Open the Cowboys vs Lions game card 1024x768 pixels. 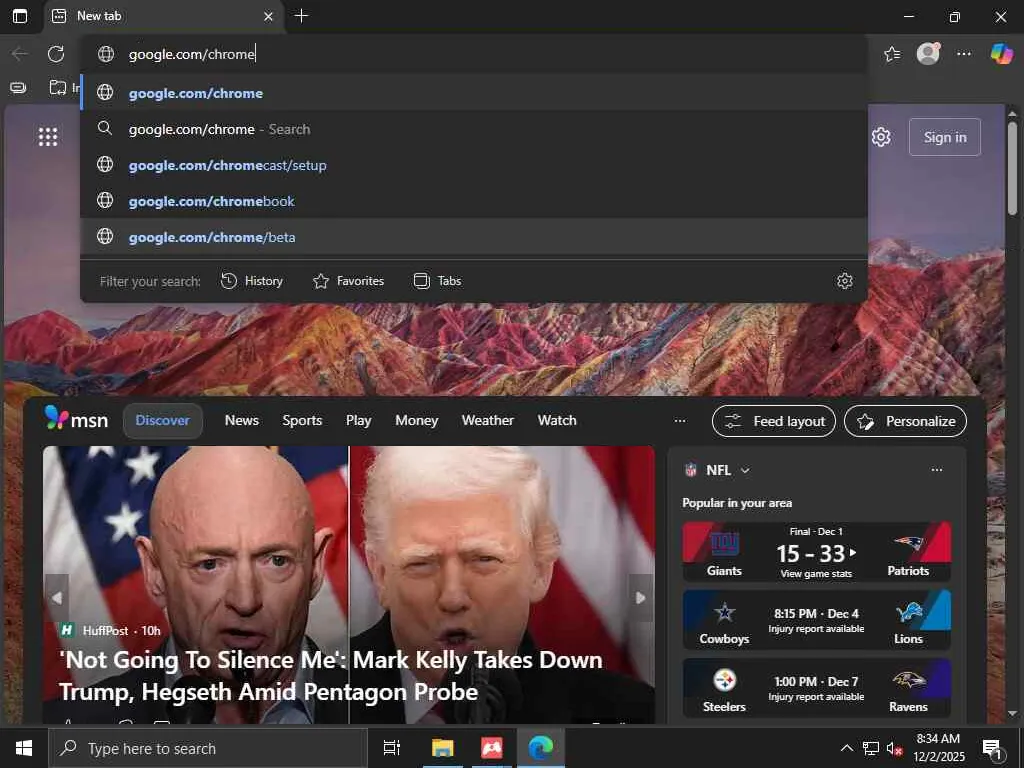coord(816,620)
